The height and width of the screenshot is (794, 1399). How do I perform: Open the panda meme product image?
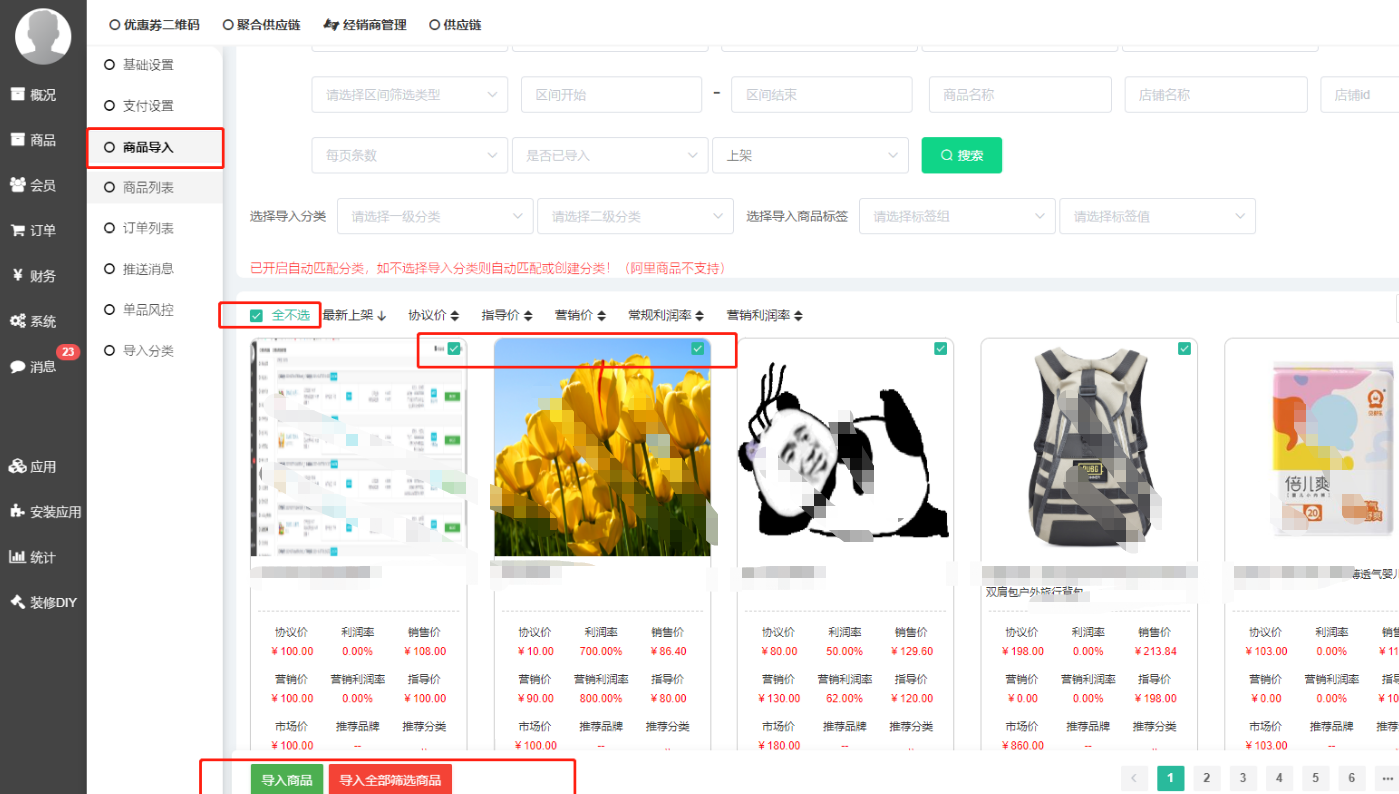845,447
